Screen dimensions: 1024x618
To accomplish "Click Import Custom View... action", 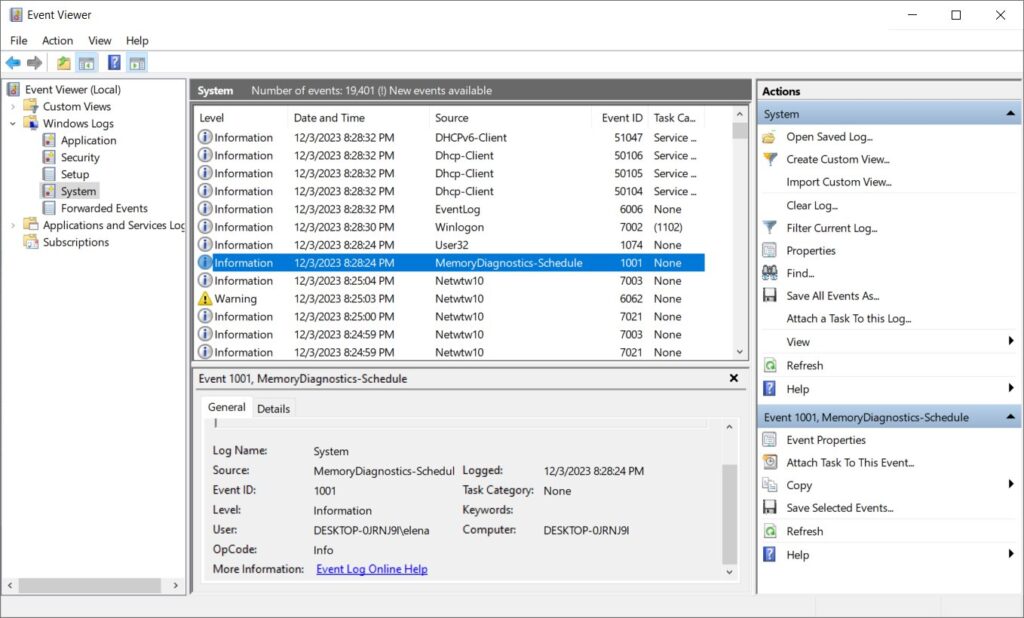I will (839, 182).
